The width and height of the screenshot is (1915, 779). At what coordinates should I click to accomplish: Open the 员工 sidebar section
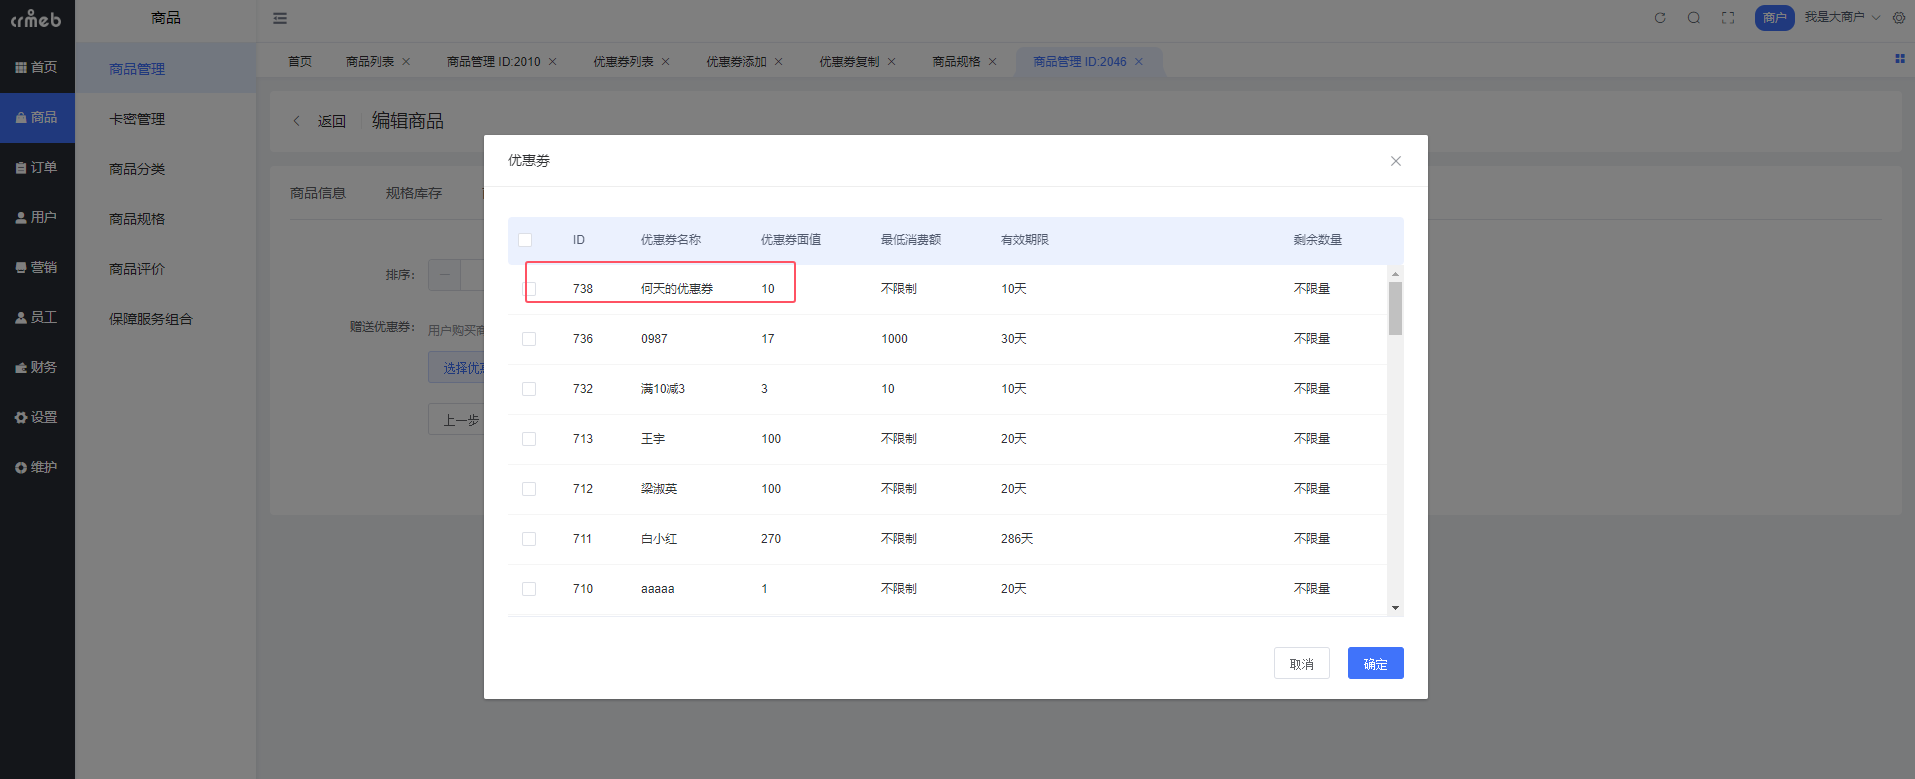click(37, 317)
